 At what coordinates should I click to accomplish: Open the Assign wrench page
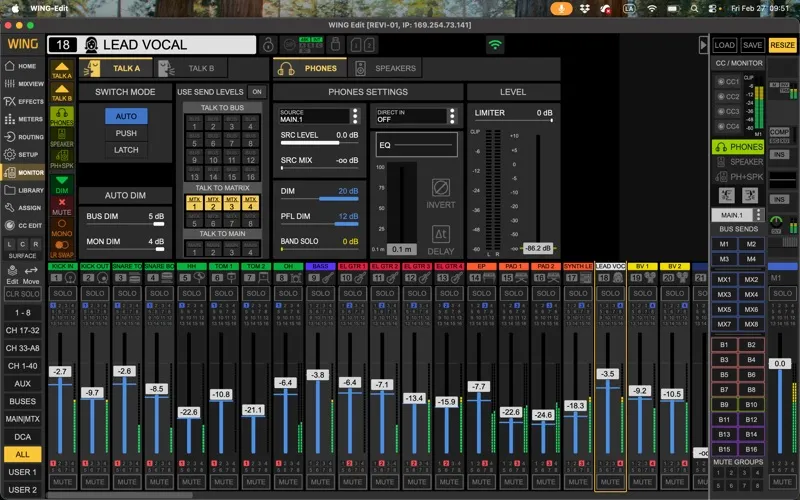(23, 208)
